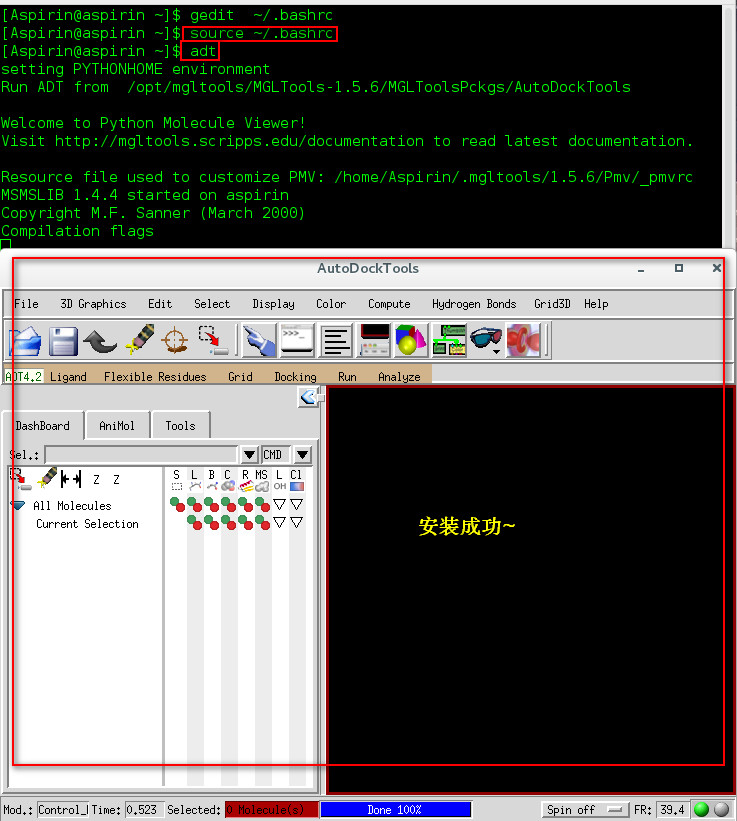Open color menu for Current Selection
Viewport: 737px width, 821px height.
point(297,523)
